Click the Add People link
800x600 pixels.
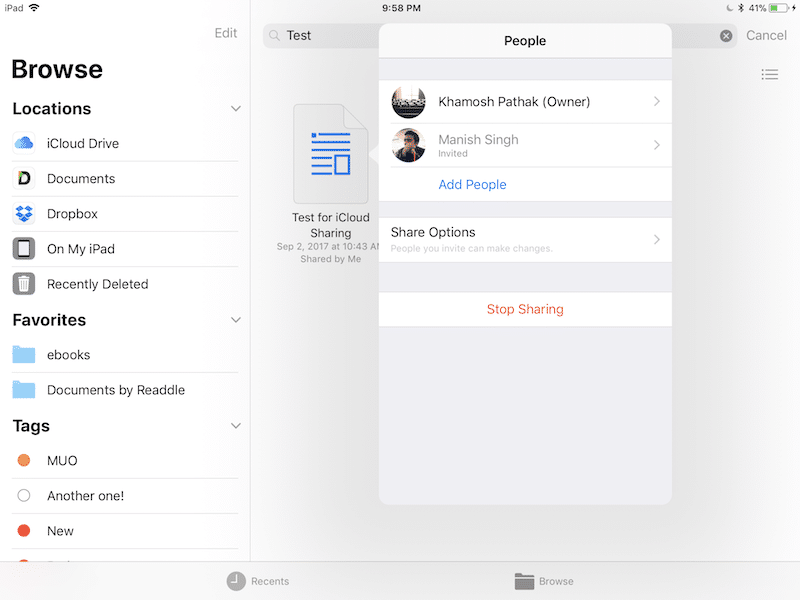pos(472,185)
